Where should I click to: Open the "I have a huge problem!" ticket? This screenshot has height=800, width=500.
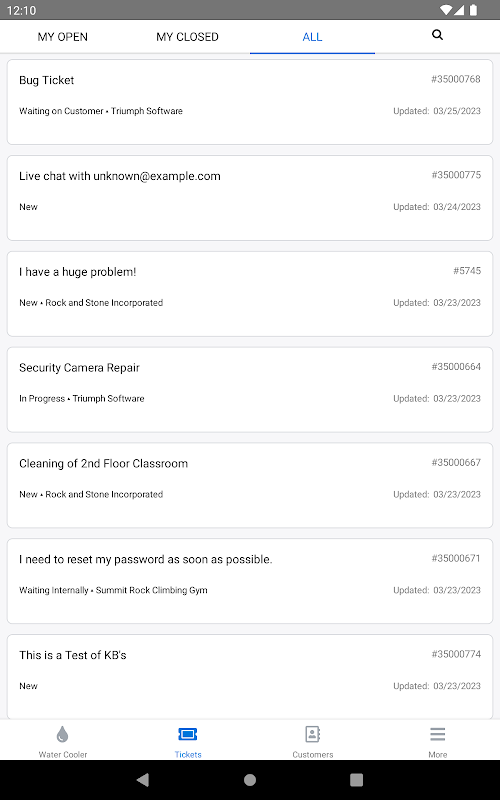click(x=250, y=294)
